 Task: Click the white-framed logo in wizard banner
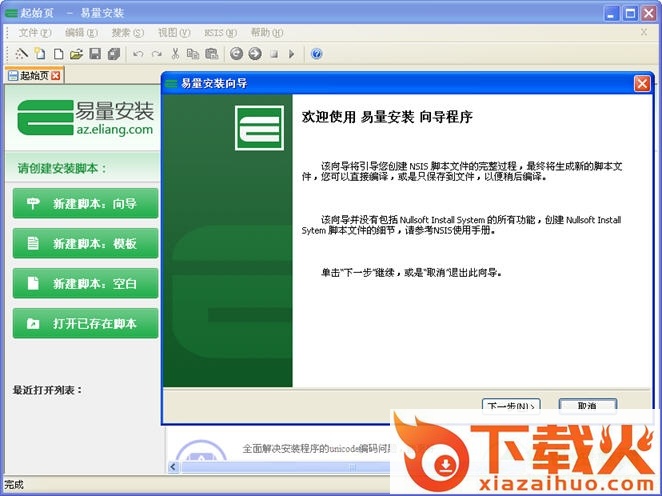click(259, 128)
